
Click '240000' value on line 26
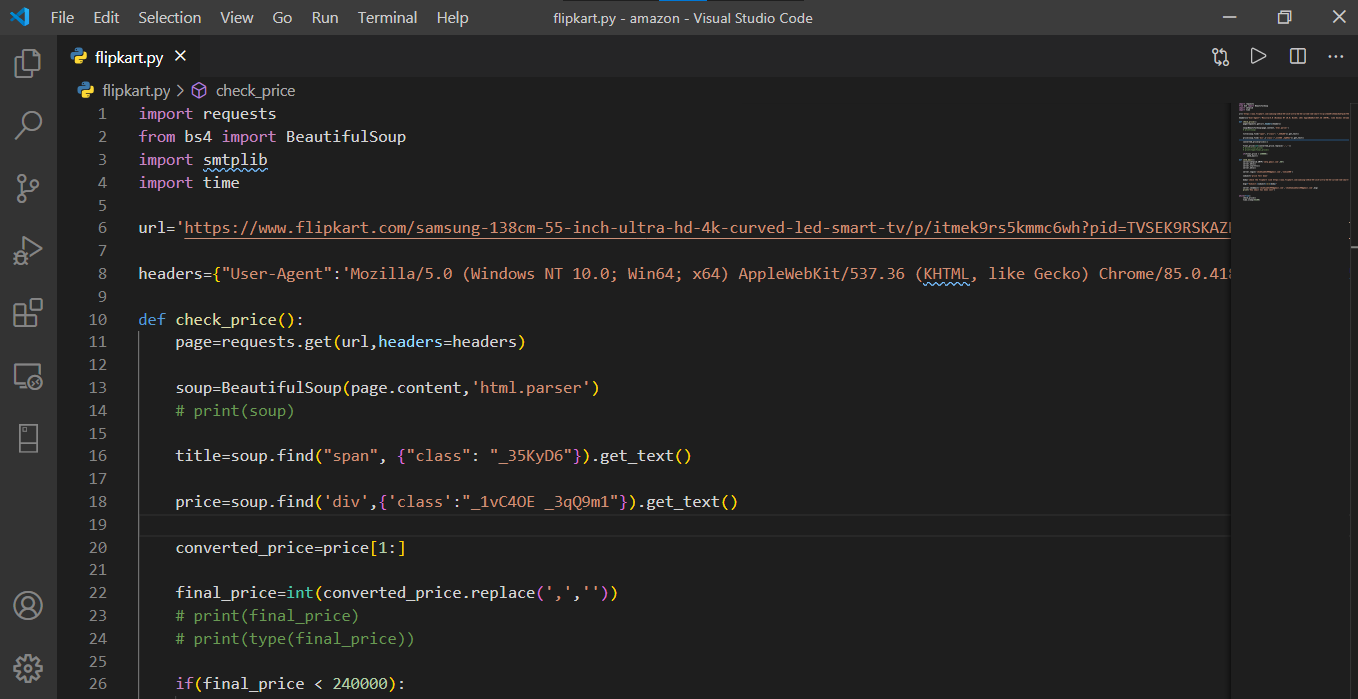pyautogui.click(x=360, y=684)
